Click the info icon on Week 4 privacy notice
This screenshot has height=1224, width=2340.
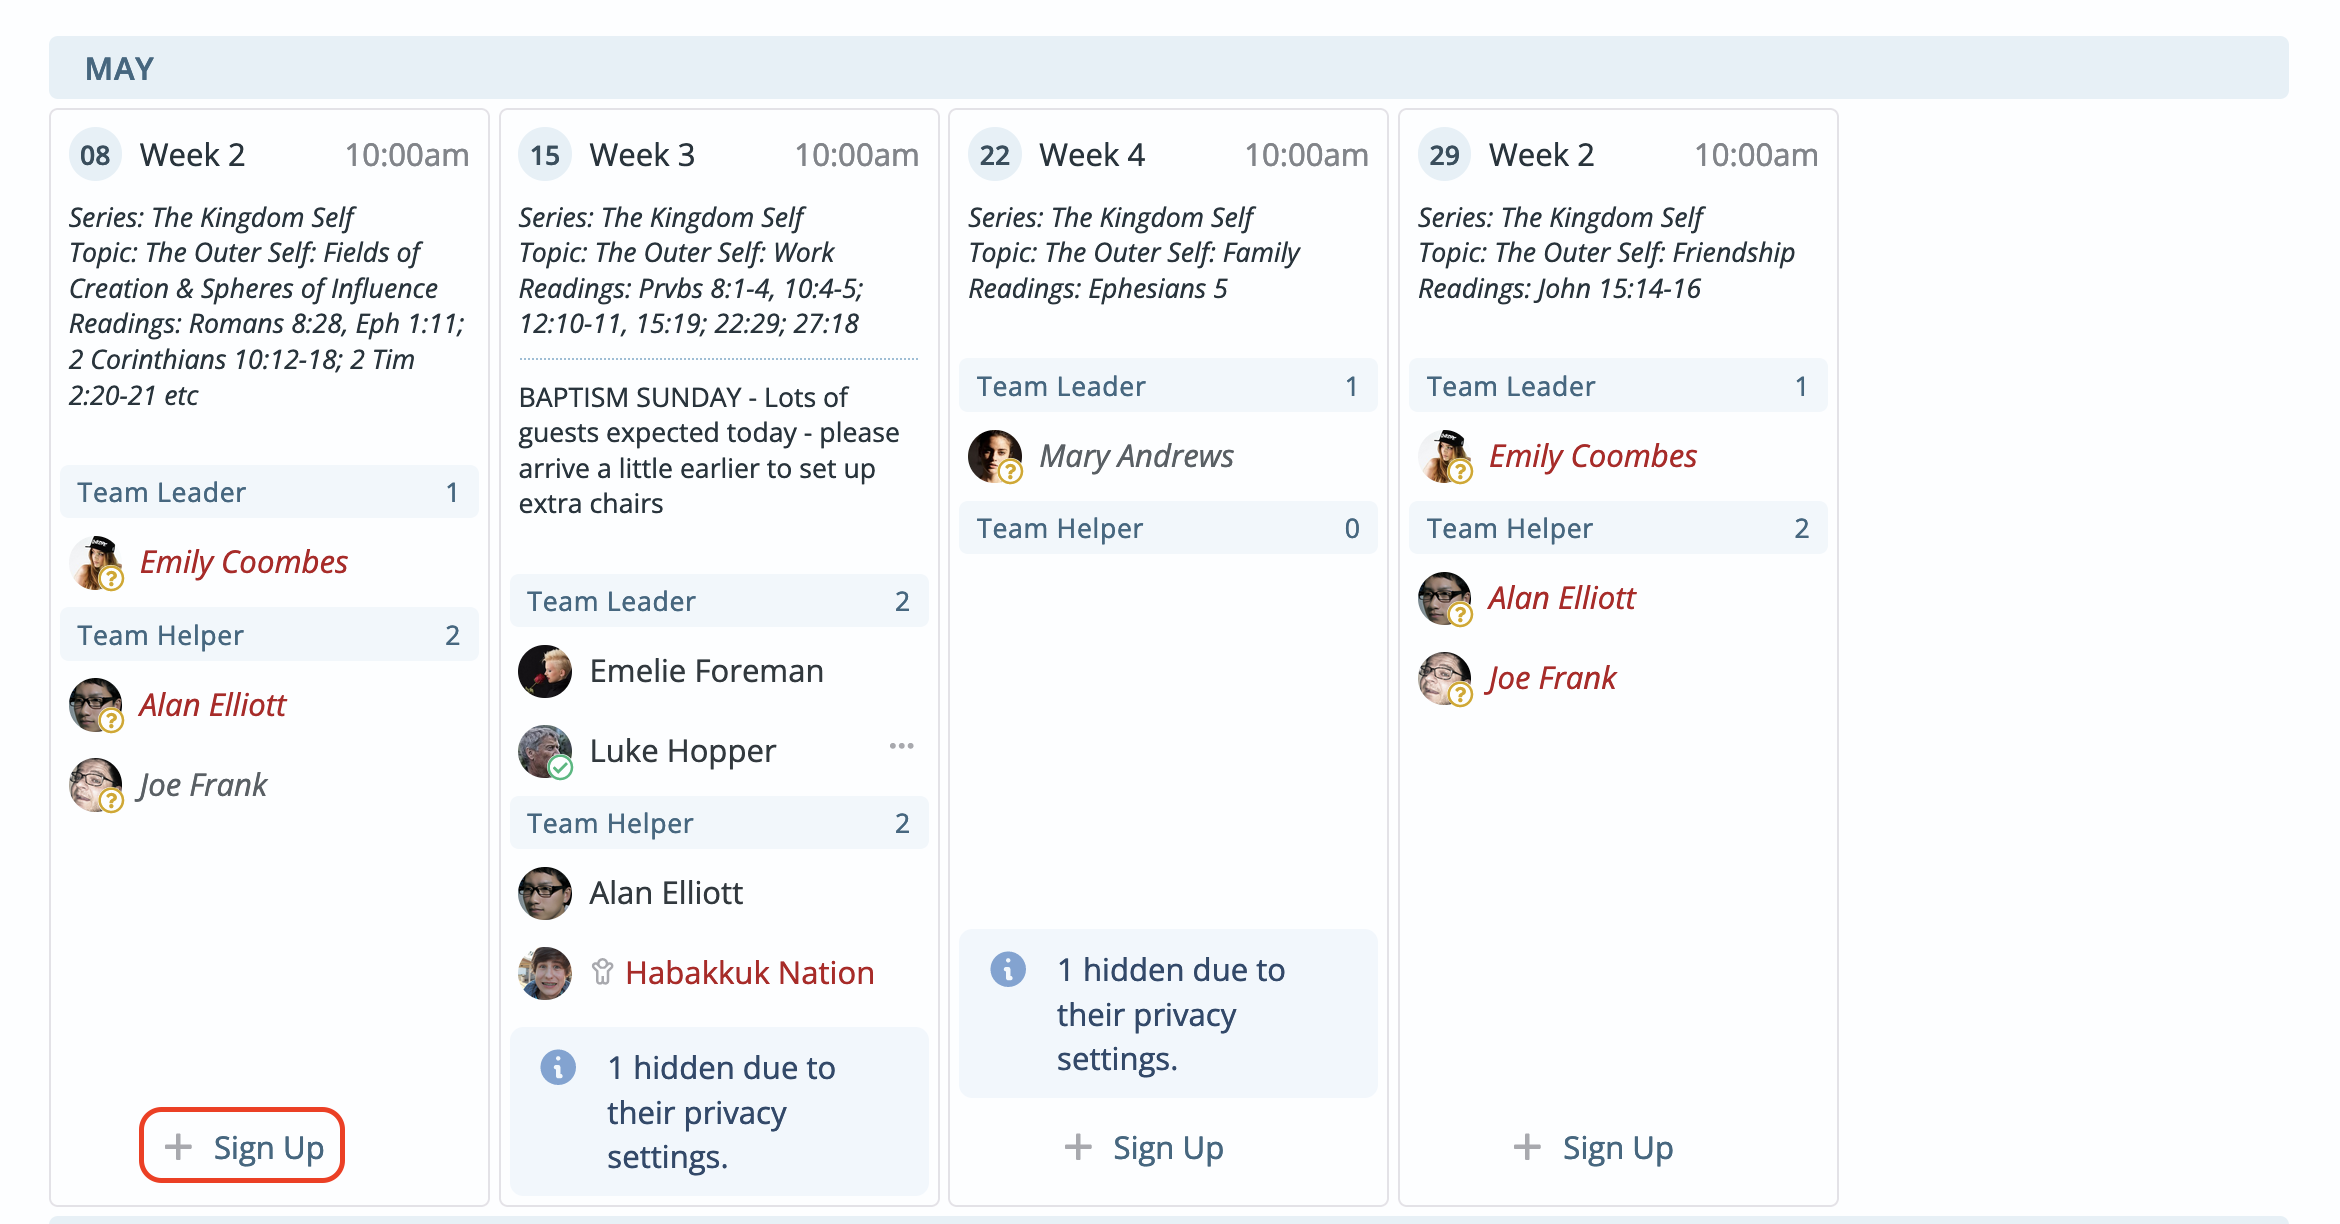1008,968
